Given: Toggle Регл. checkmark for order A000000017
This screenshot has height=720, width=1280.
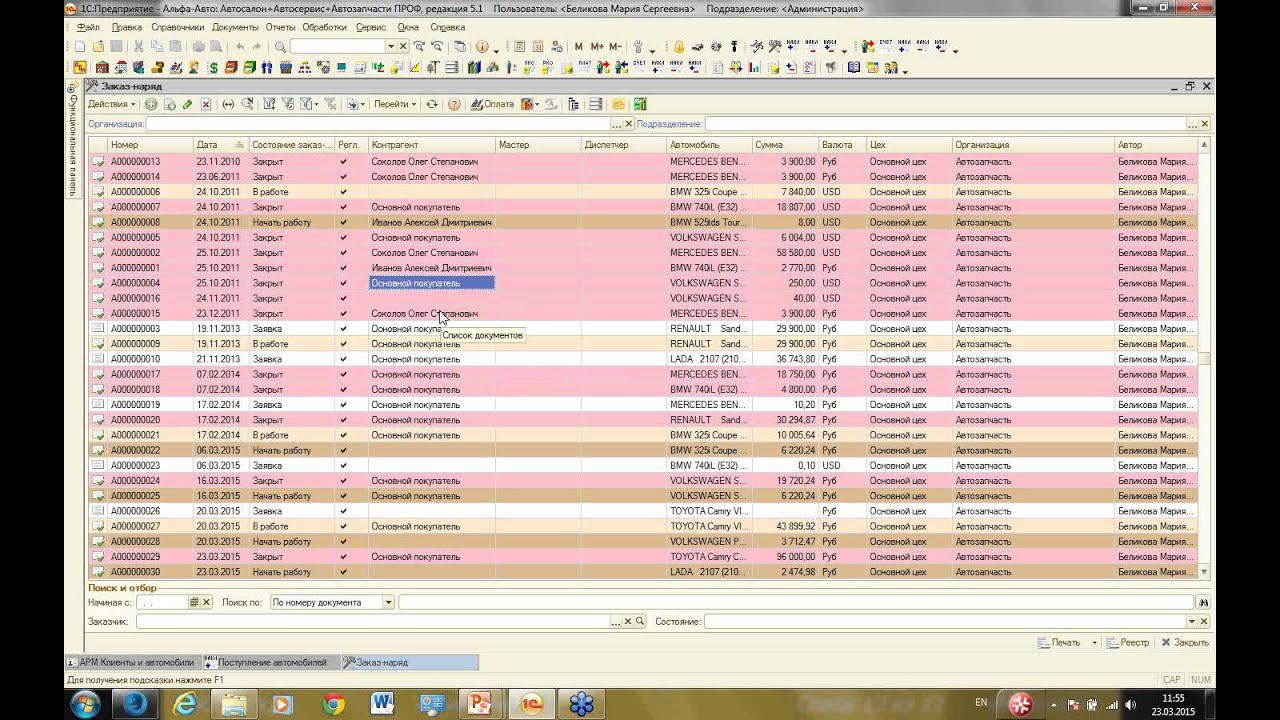Looking at the screenshot, I should [x=343, y=374].
